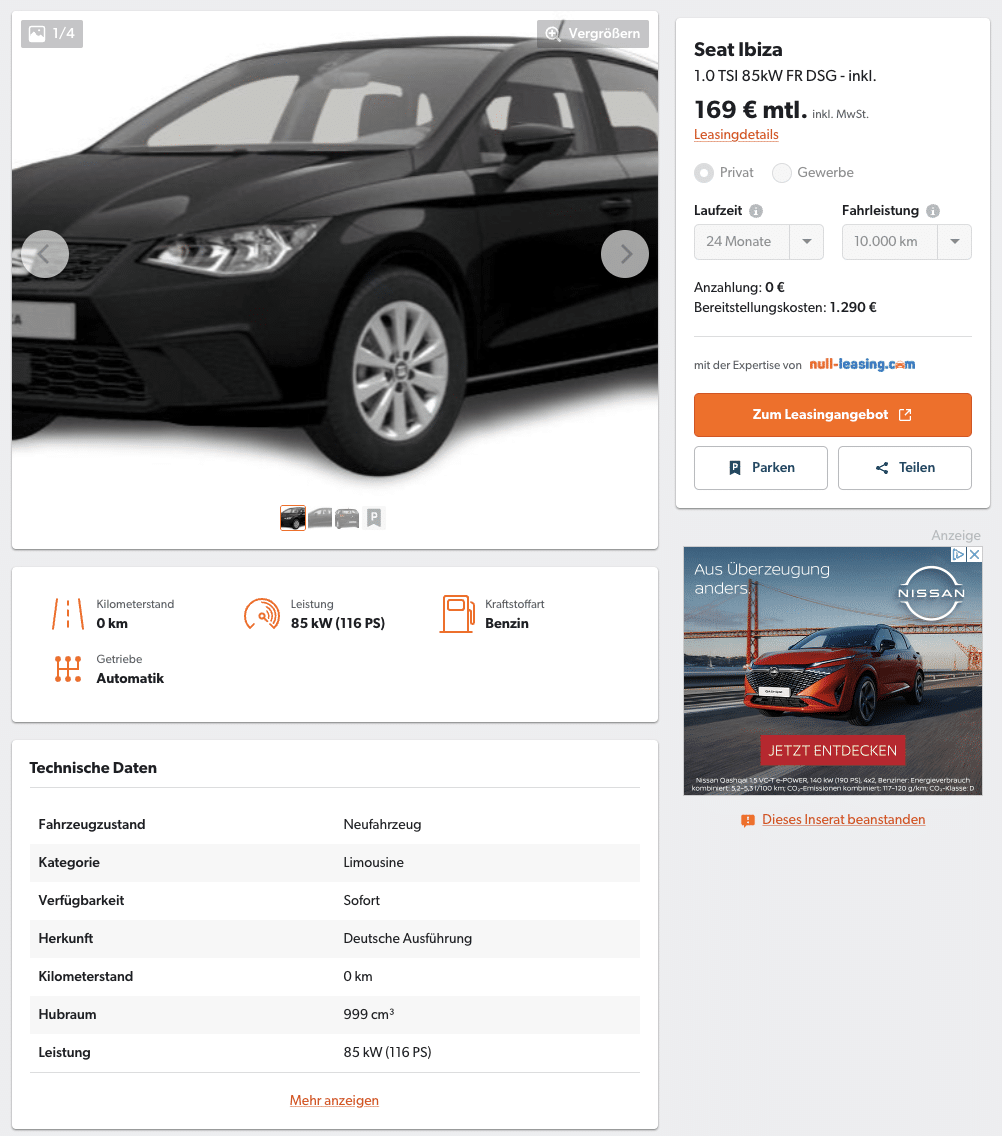Click JETZT ENTDECKEN on Nissan ad
Viewport: 1002px width, 1136px height.
click(x=832, y=751)
